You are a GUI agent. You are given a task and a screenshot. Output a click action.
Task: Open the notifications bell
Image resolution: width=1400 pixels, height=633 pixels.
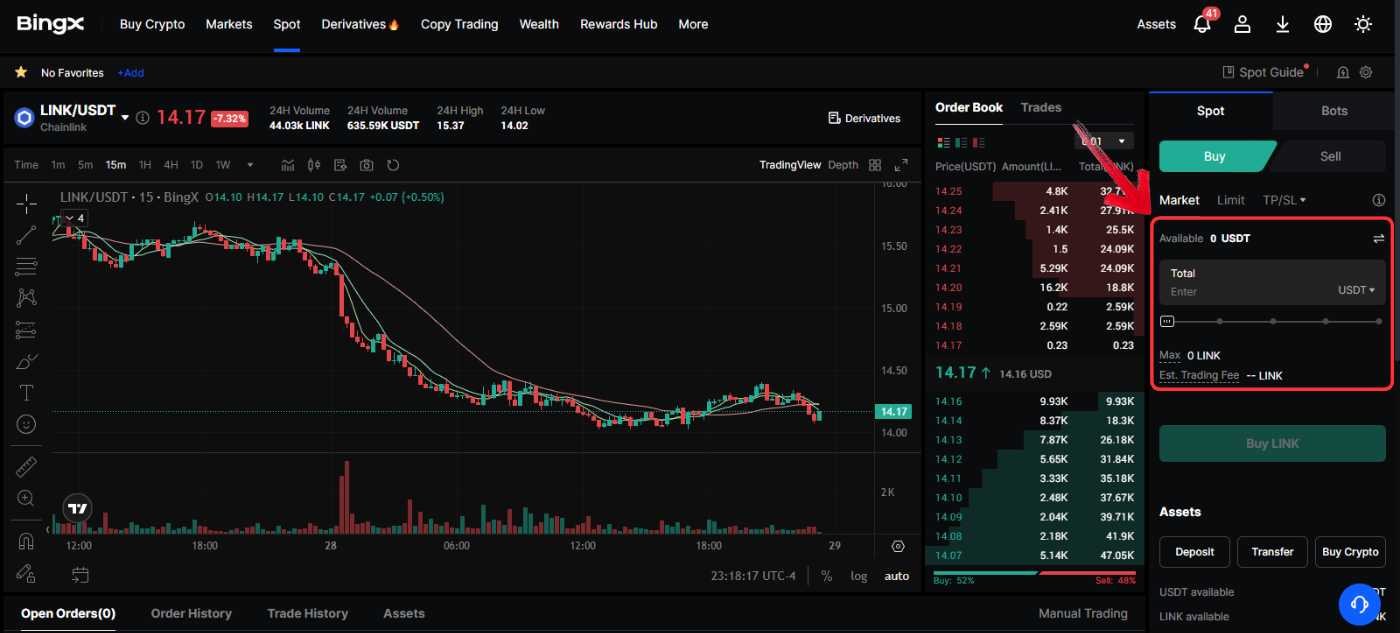(1203, 24)
